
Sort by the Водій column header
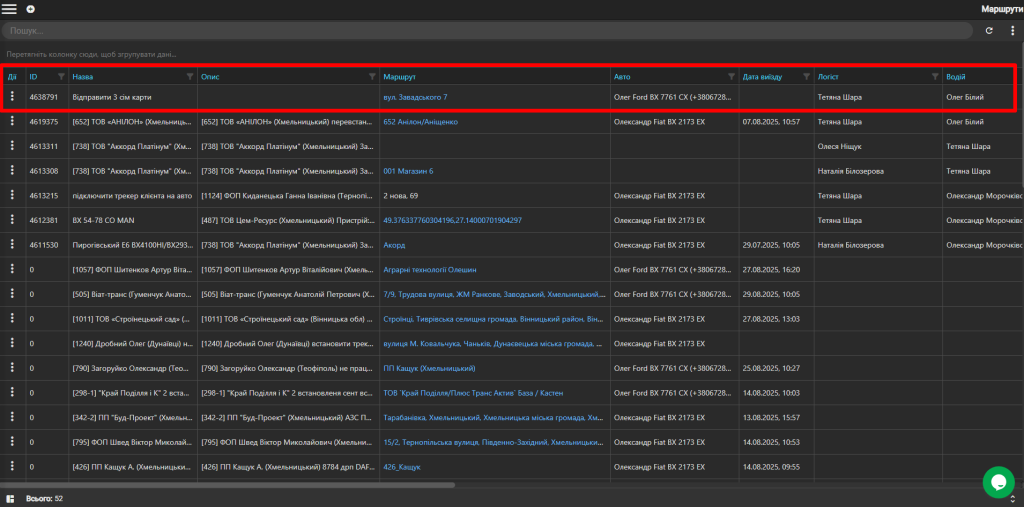(956, 76)
